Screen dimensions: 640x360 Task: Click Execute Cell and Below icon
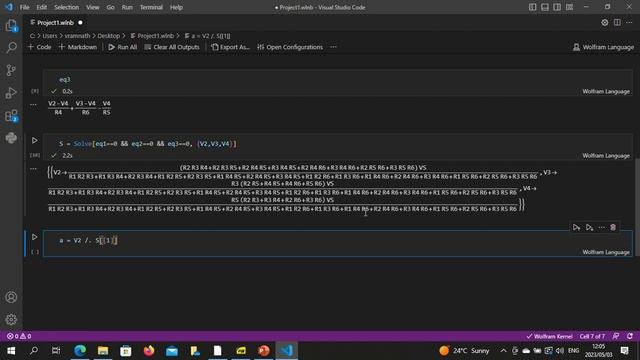(x=589, y=227)
